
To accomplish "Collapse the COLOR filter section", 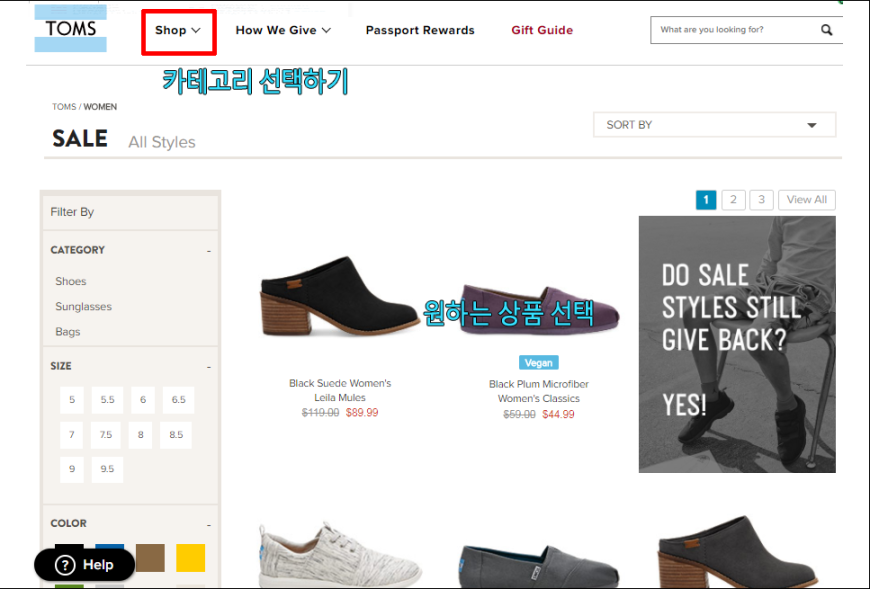I will pyautogui.click(x=209, y=524).
